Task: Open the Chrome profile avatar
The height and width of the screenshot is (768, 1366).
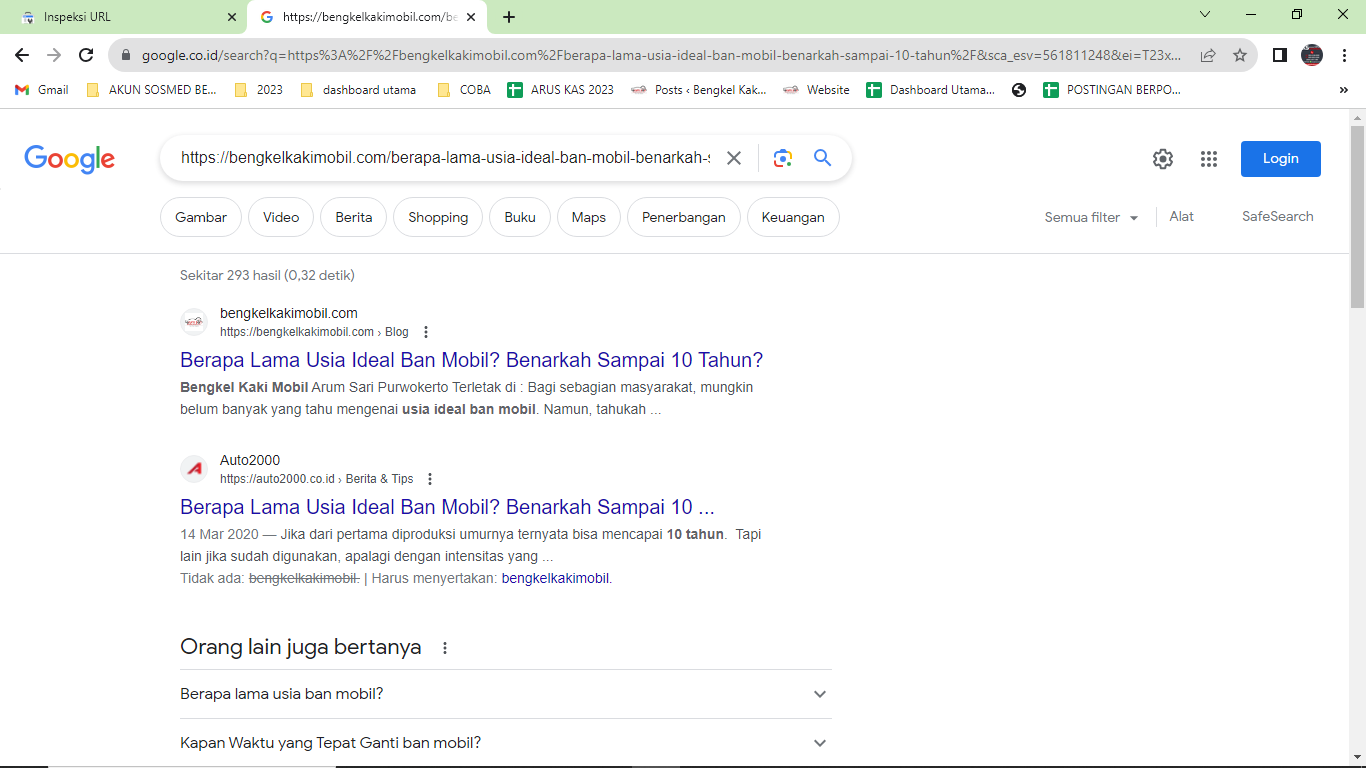Action: (x=1312, y=55)
